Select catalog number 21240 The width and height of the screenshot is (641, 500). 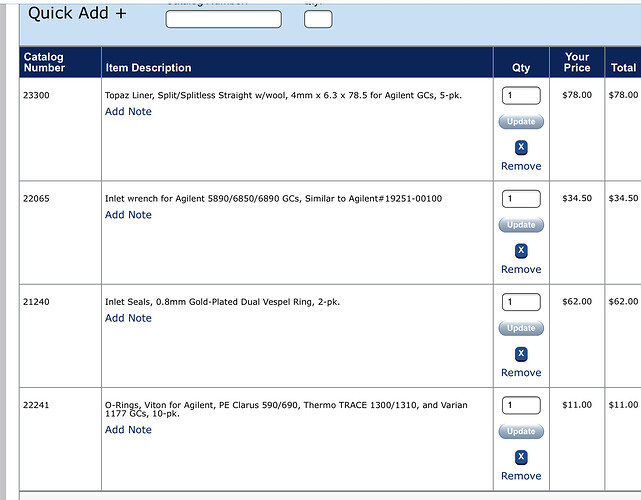pyautogui.click(x=36, y=302)
